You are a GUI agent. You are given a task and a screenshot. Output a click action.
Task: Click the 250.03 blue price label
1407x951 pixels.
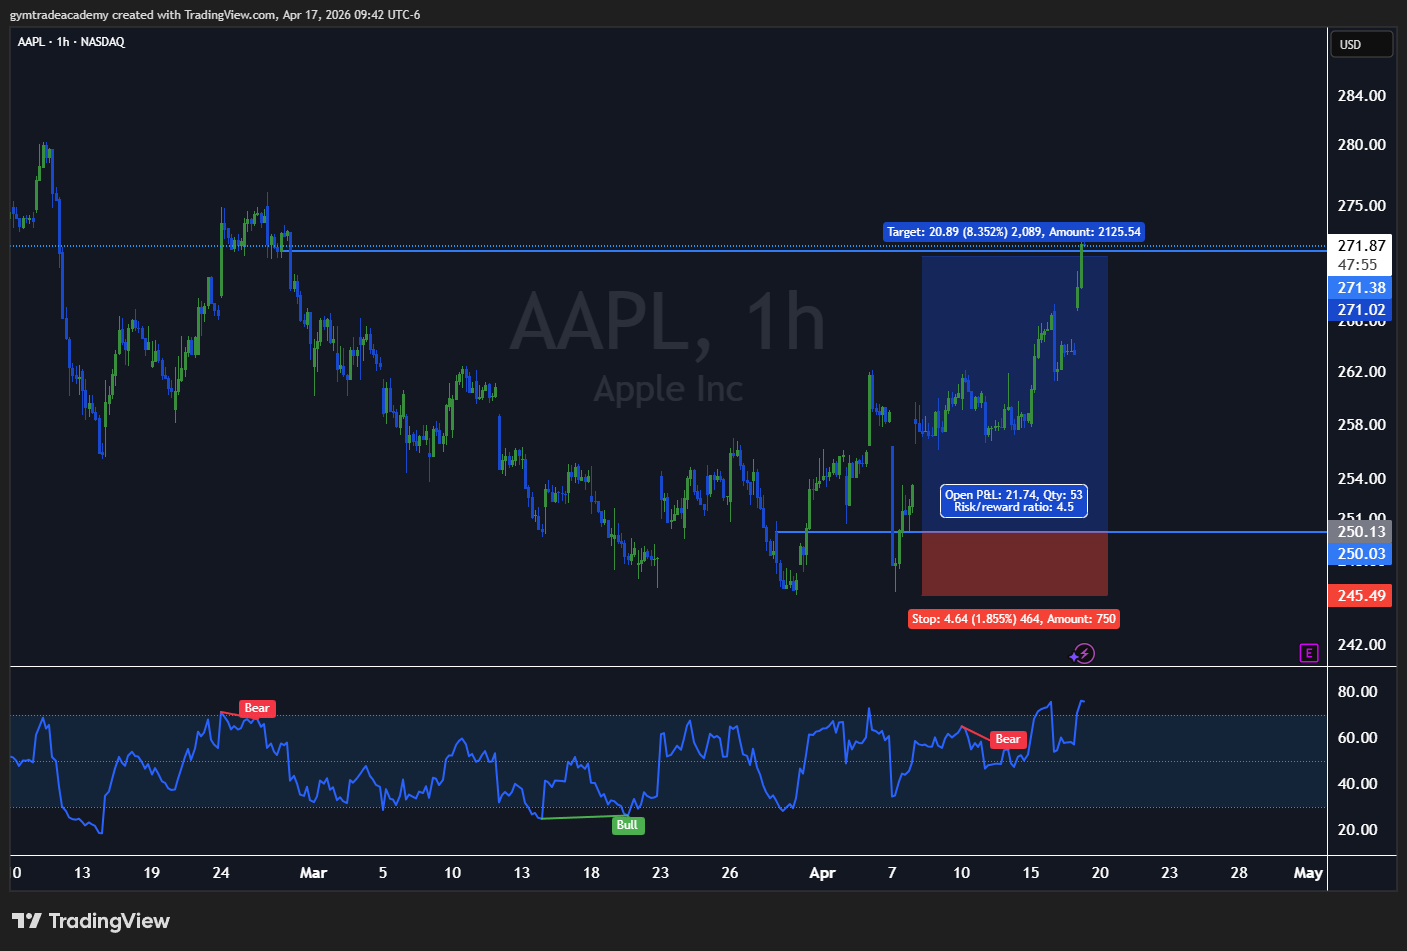pos(1361,554)
